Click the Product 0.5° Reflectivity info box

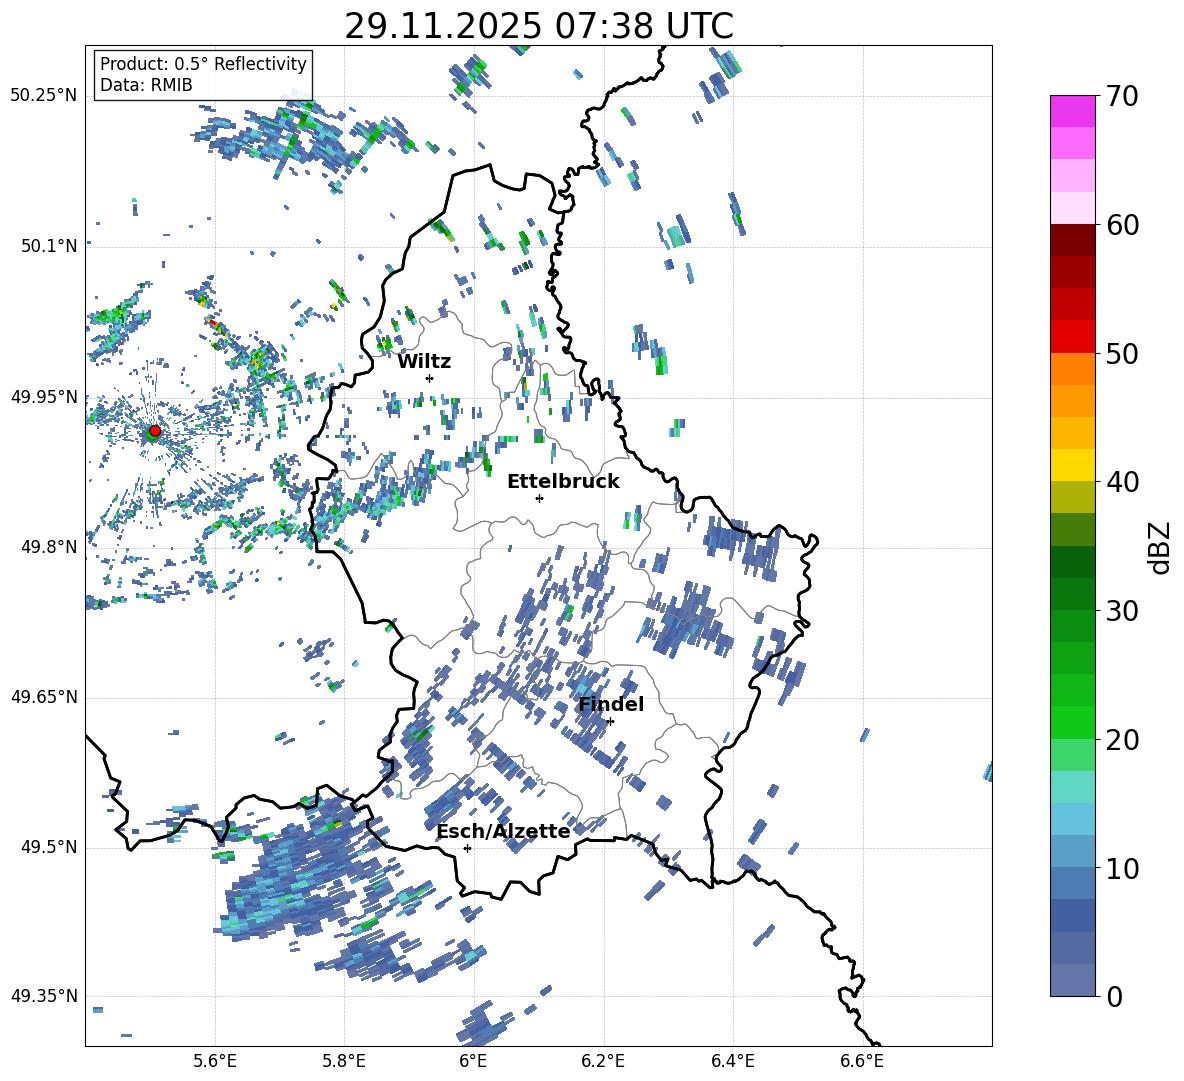click(x=203, y=75)
